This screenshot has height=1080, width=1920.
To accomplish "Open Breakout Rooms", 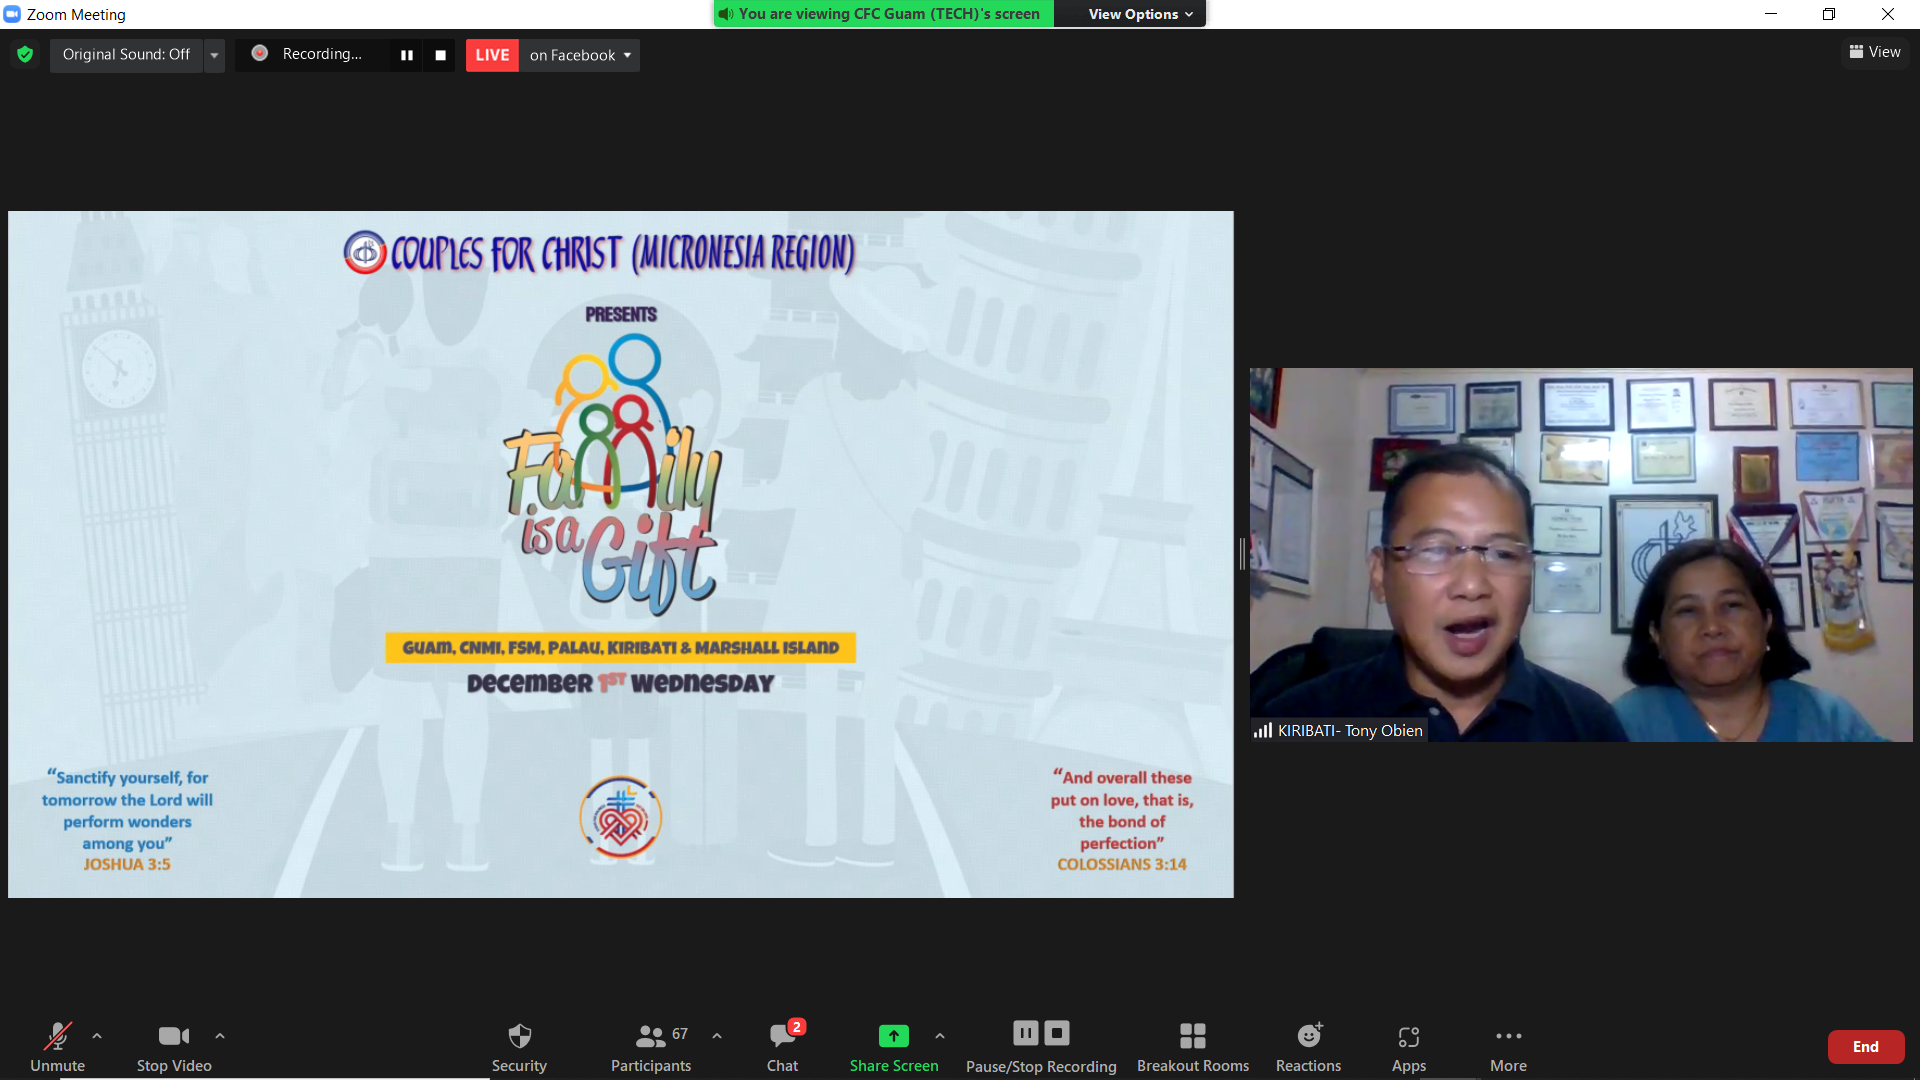I will (1193, 1046).
